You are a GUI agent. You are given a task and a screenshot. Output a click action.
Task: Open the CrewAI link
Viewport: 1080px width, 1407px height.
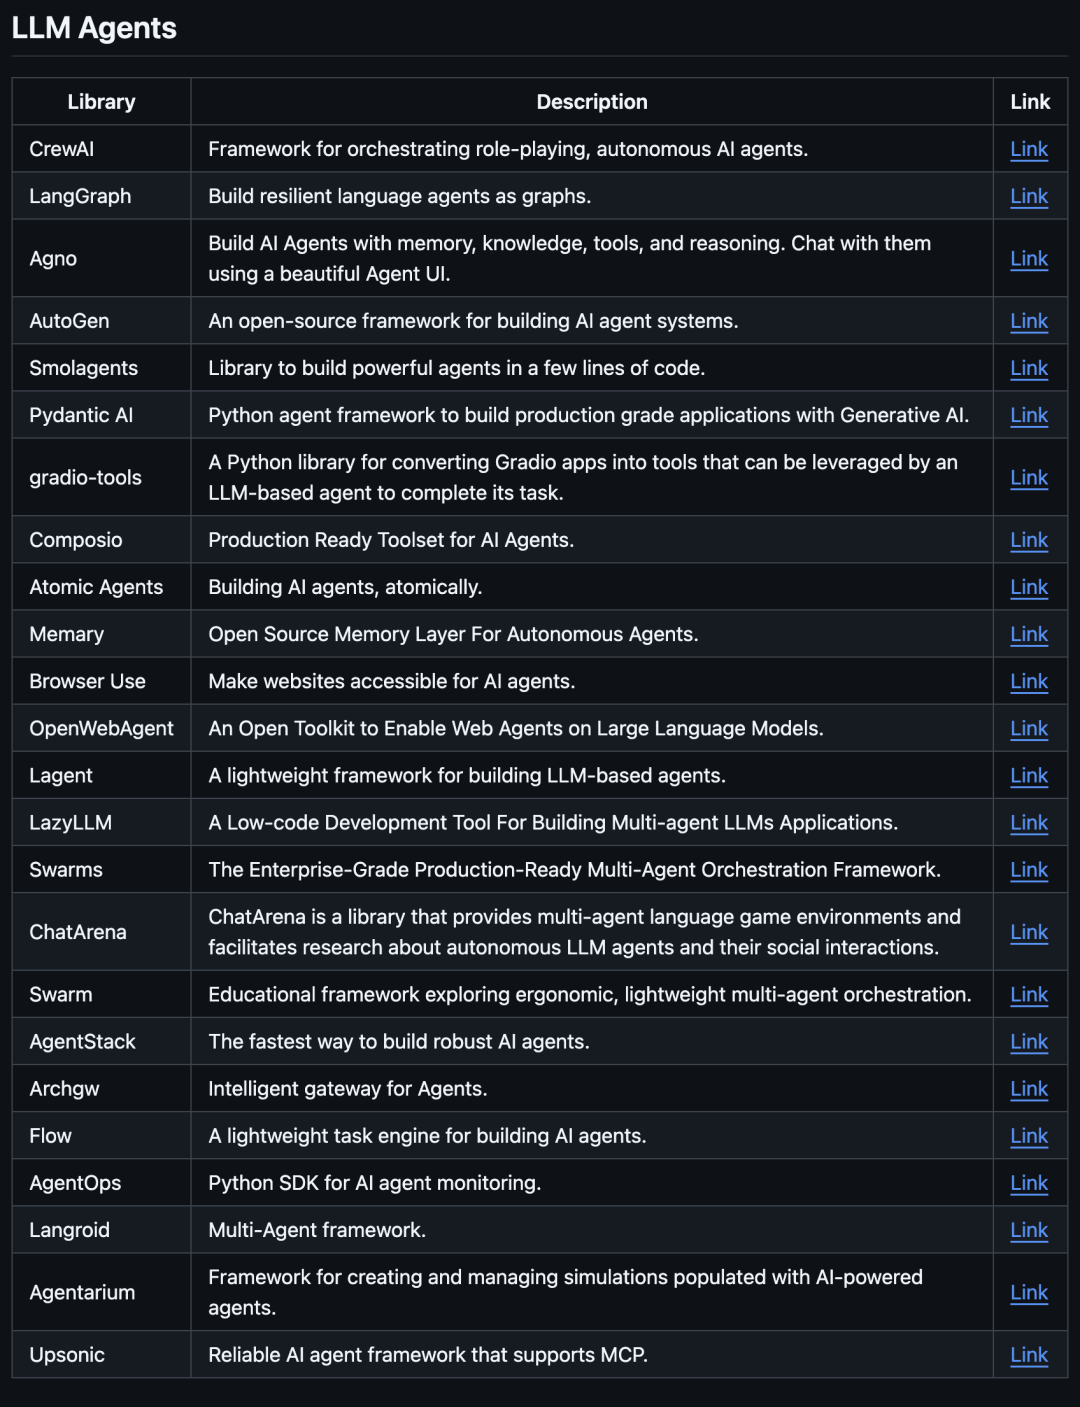[1029, 149]
